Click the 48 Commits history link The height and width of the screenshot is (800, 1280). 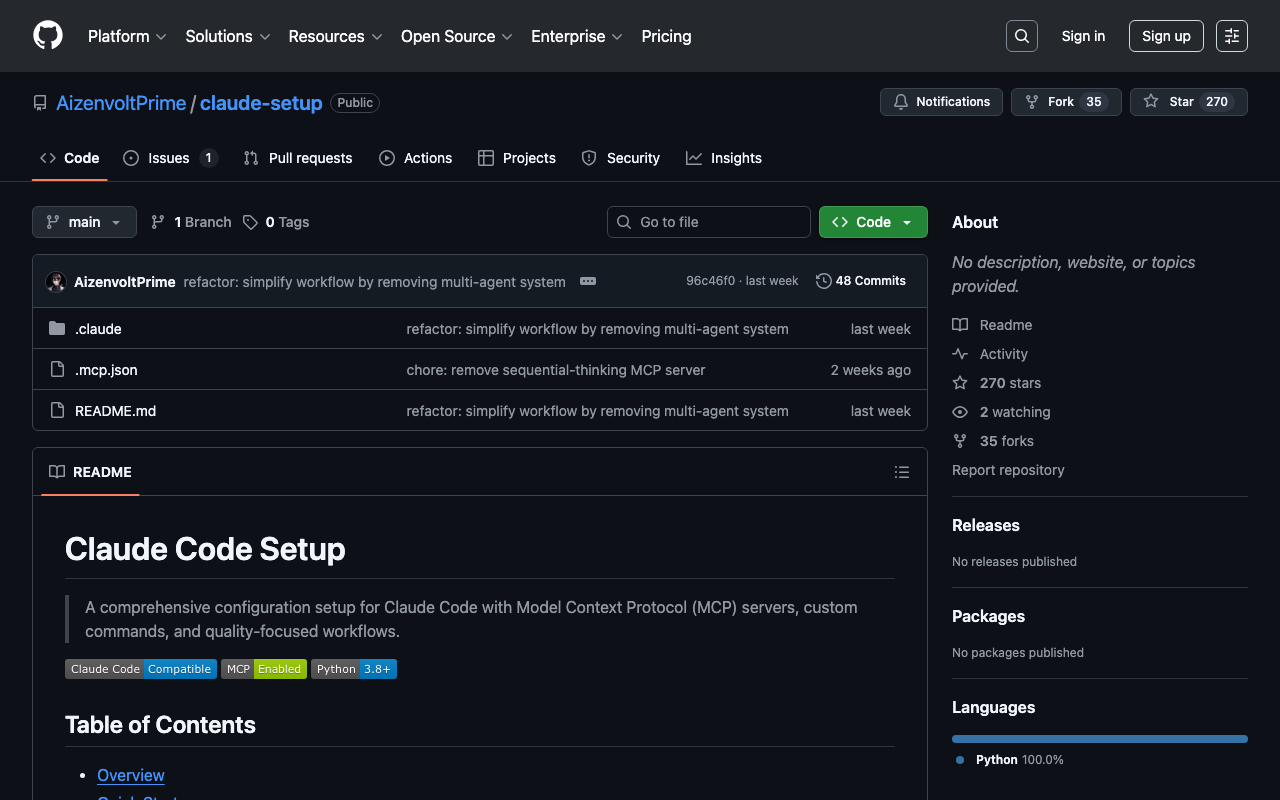(x=861, y=281)
